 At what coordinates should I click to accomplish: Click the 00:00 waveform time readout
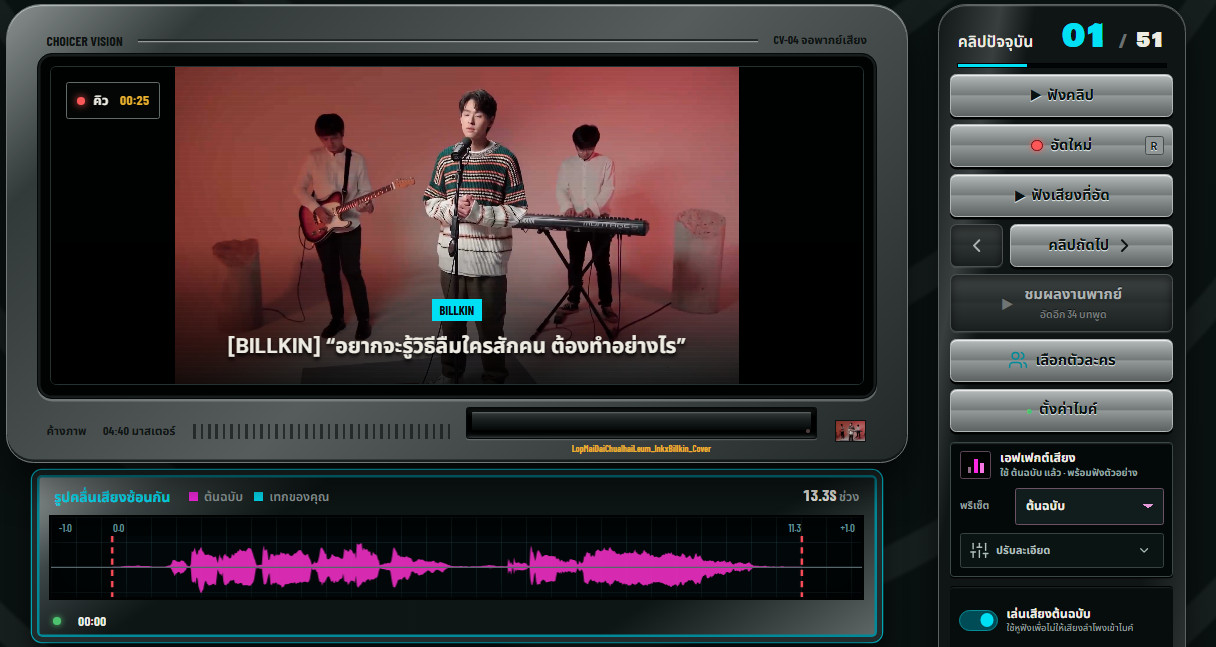(92, 622)
